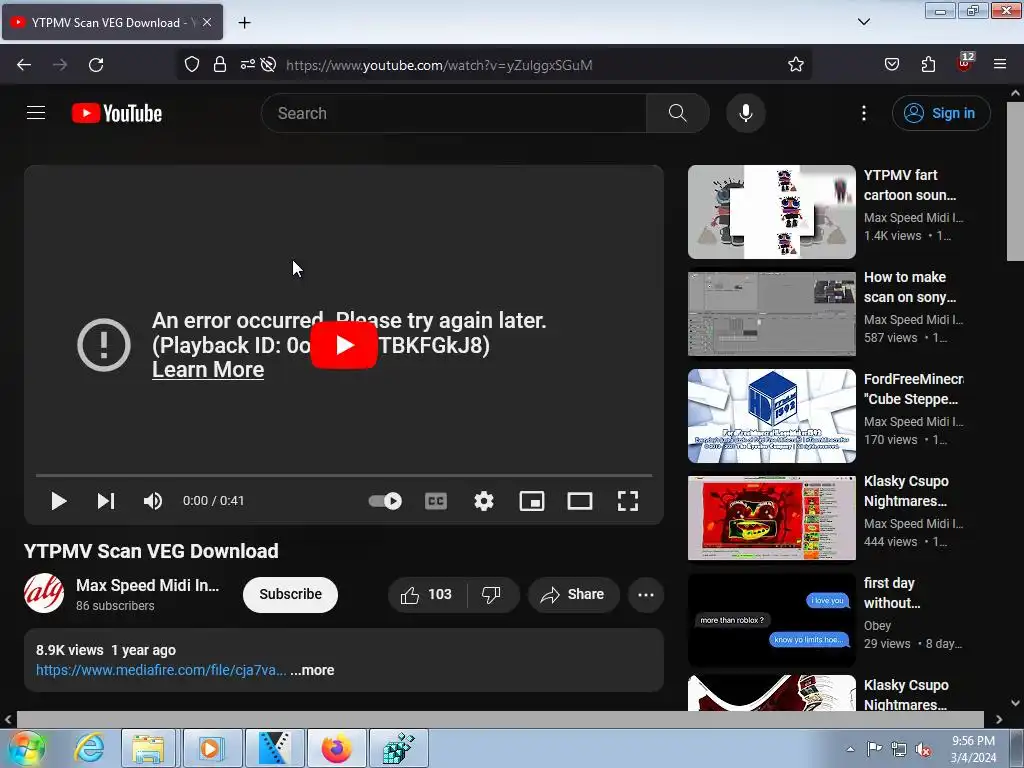Click the search magnifier button

677,113
